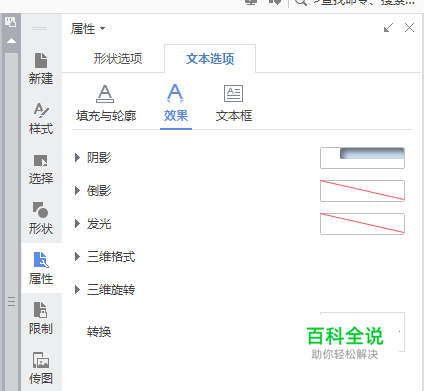Open the 形状 (Shapes) sidebar tool
The height and width of the screenshot is (391, 424).
(x=41, y=219)
